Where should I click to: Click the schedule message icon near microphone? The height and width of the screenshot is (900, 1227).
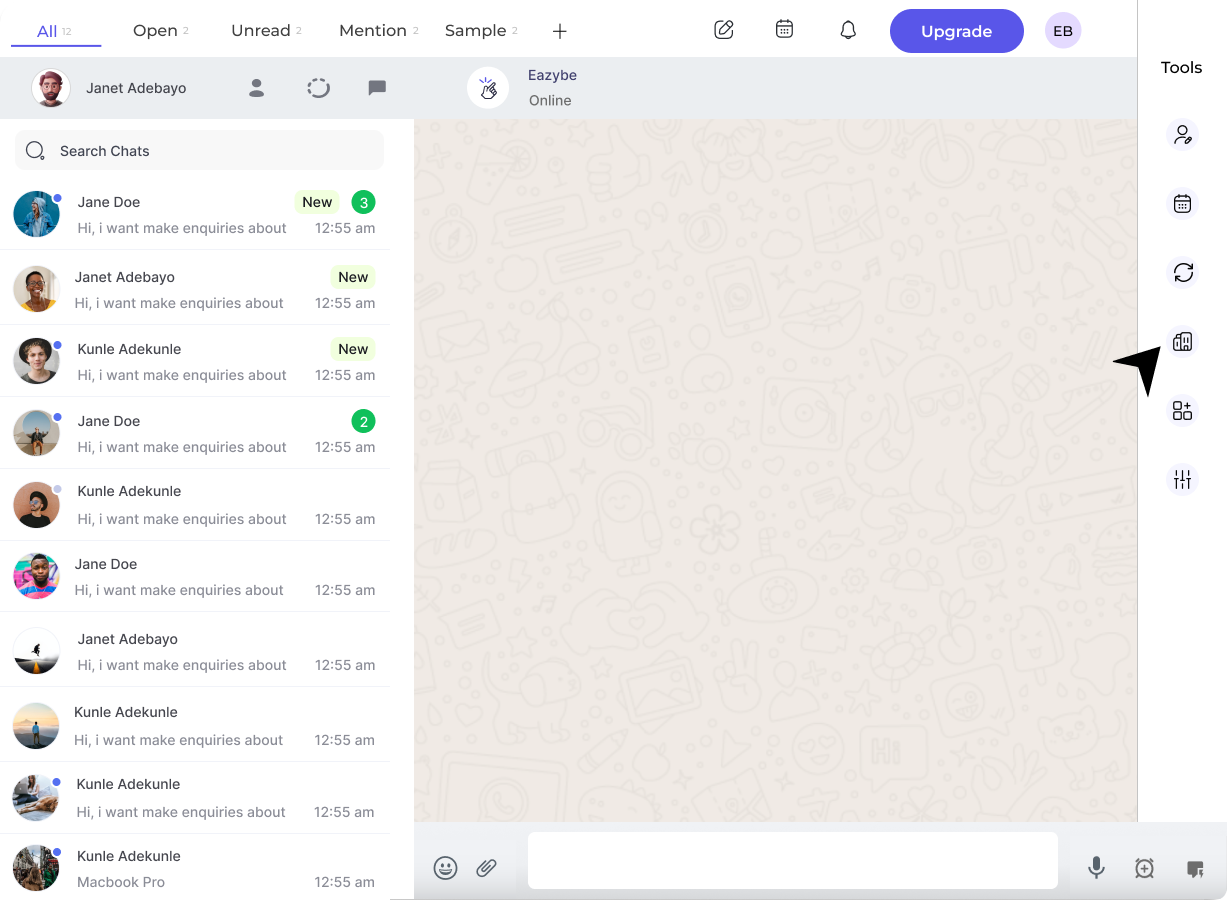point(1145,869)
